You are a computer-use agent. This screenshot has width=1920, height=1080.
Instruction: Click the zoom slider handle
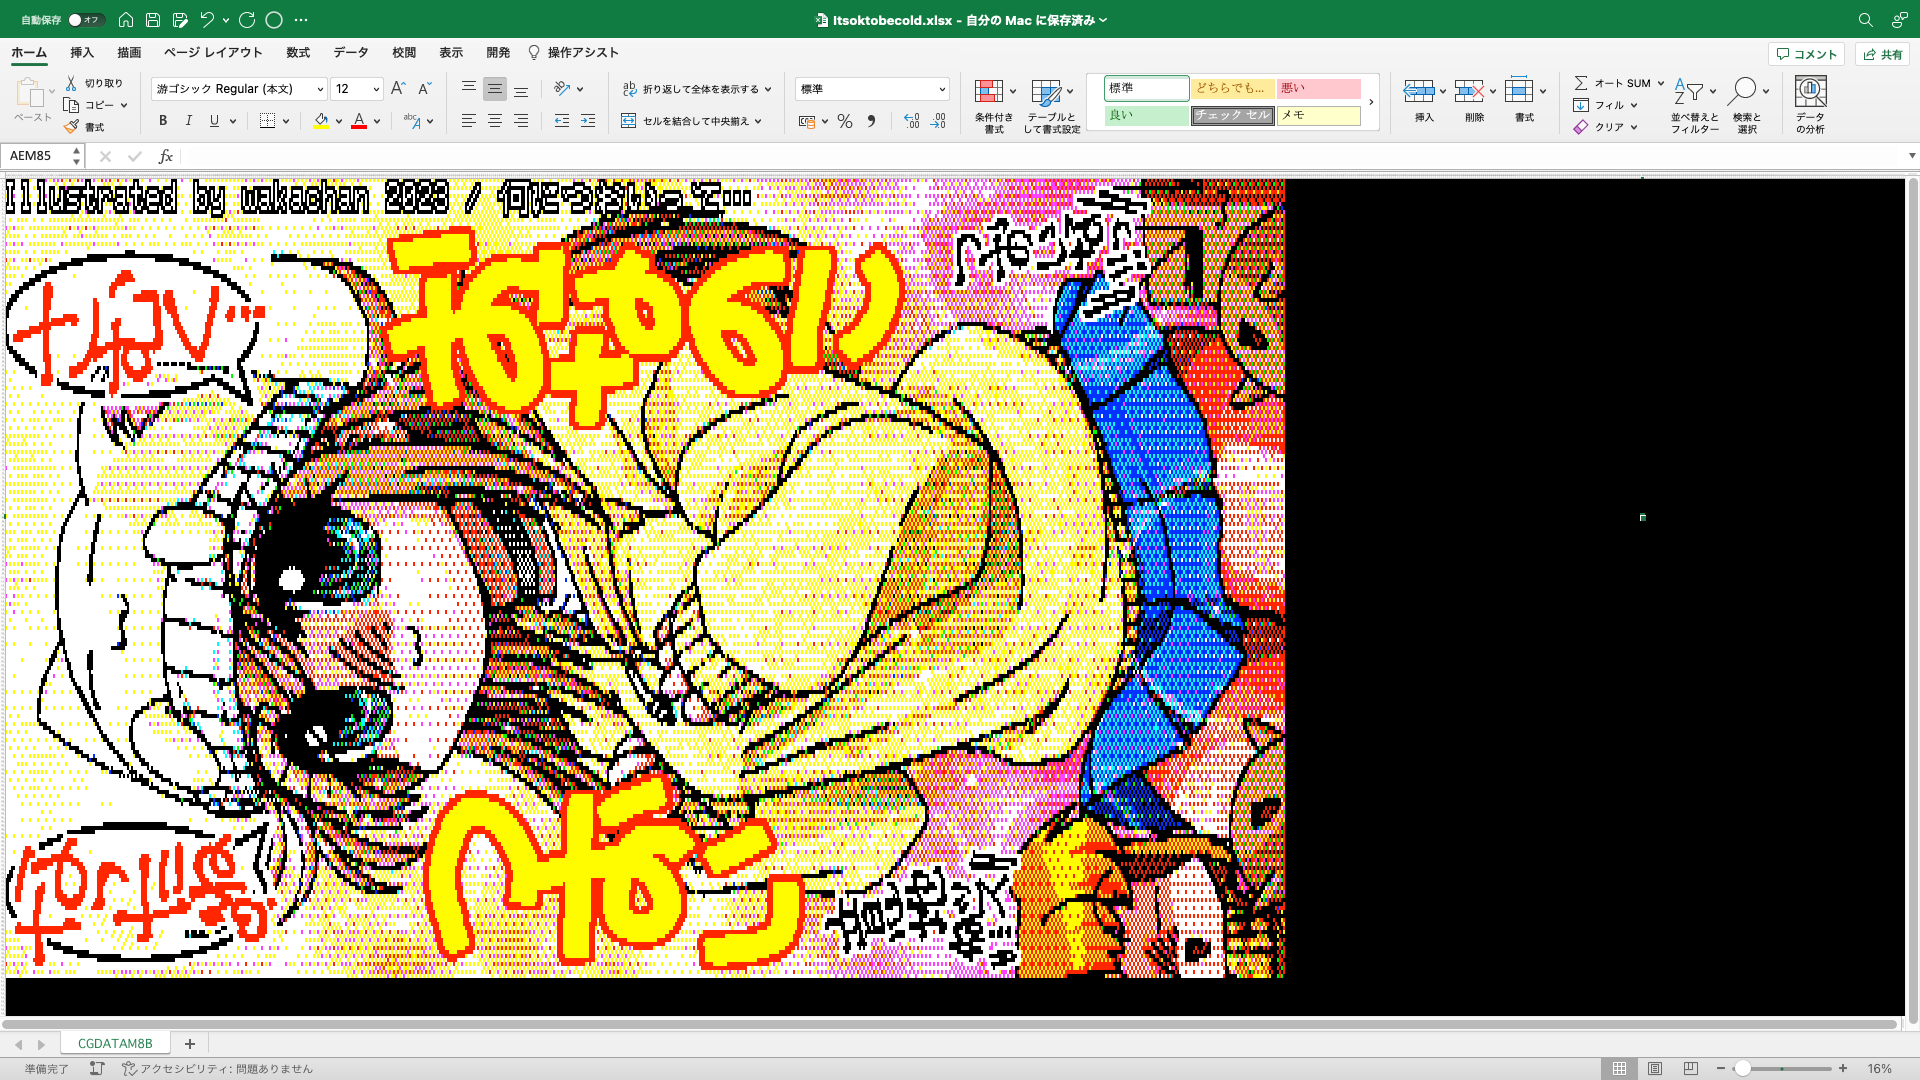[x=1742, y=1068]
